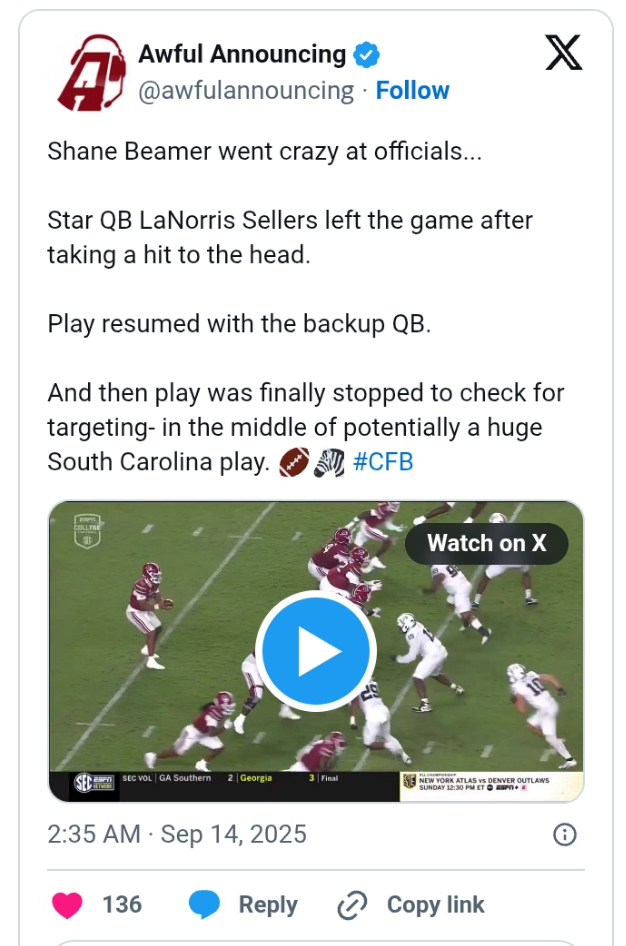The height and width of the screenshot is (946, 626).
Task: Click the Reply text label
Action: pyautogui.click(x=268, y=905)
